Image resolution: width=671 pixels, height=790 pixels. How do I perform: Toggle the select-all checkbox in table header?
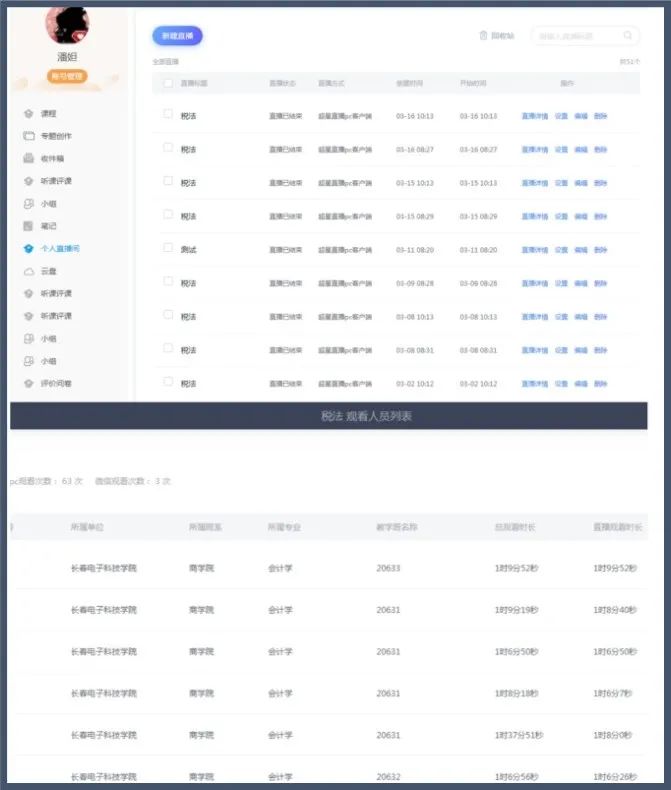coord(168,83)
